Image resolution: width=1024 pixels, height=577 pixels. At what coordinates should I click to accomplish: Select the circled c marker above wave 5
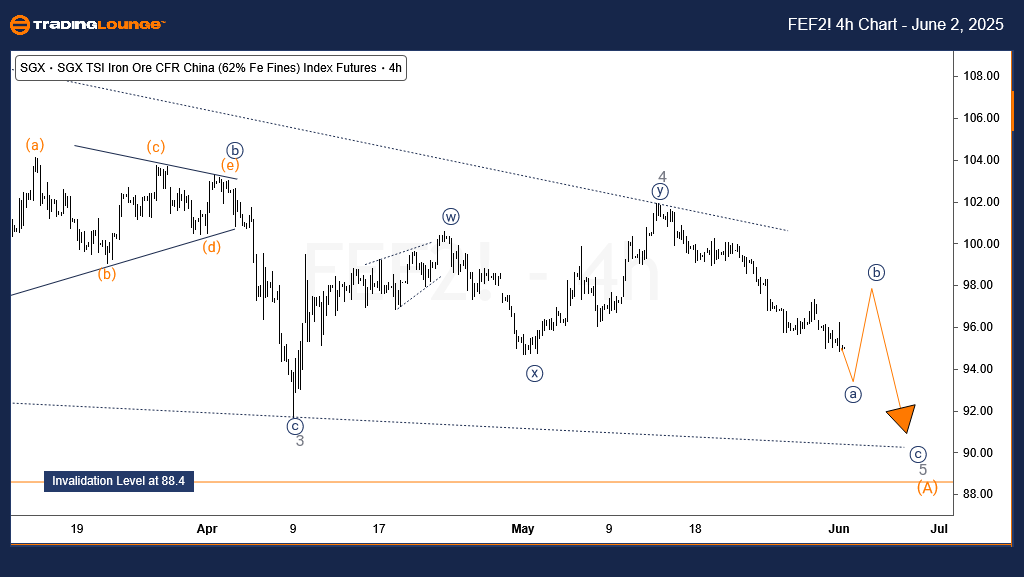click(918, 454)
